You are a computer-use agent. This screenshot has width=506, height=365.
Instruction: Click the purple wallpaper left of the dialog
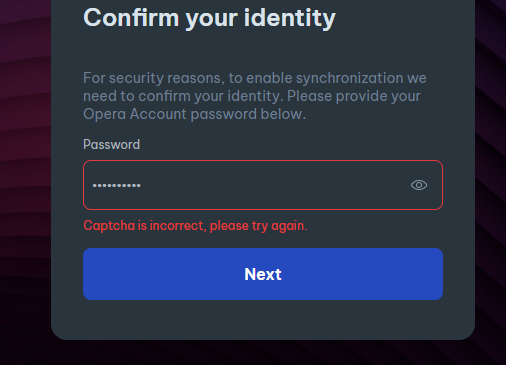(25, 167)
